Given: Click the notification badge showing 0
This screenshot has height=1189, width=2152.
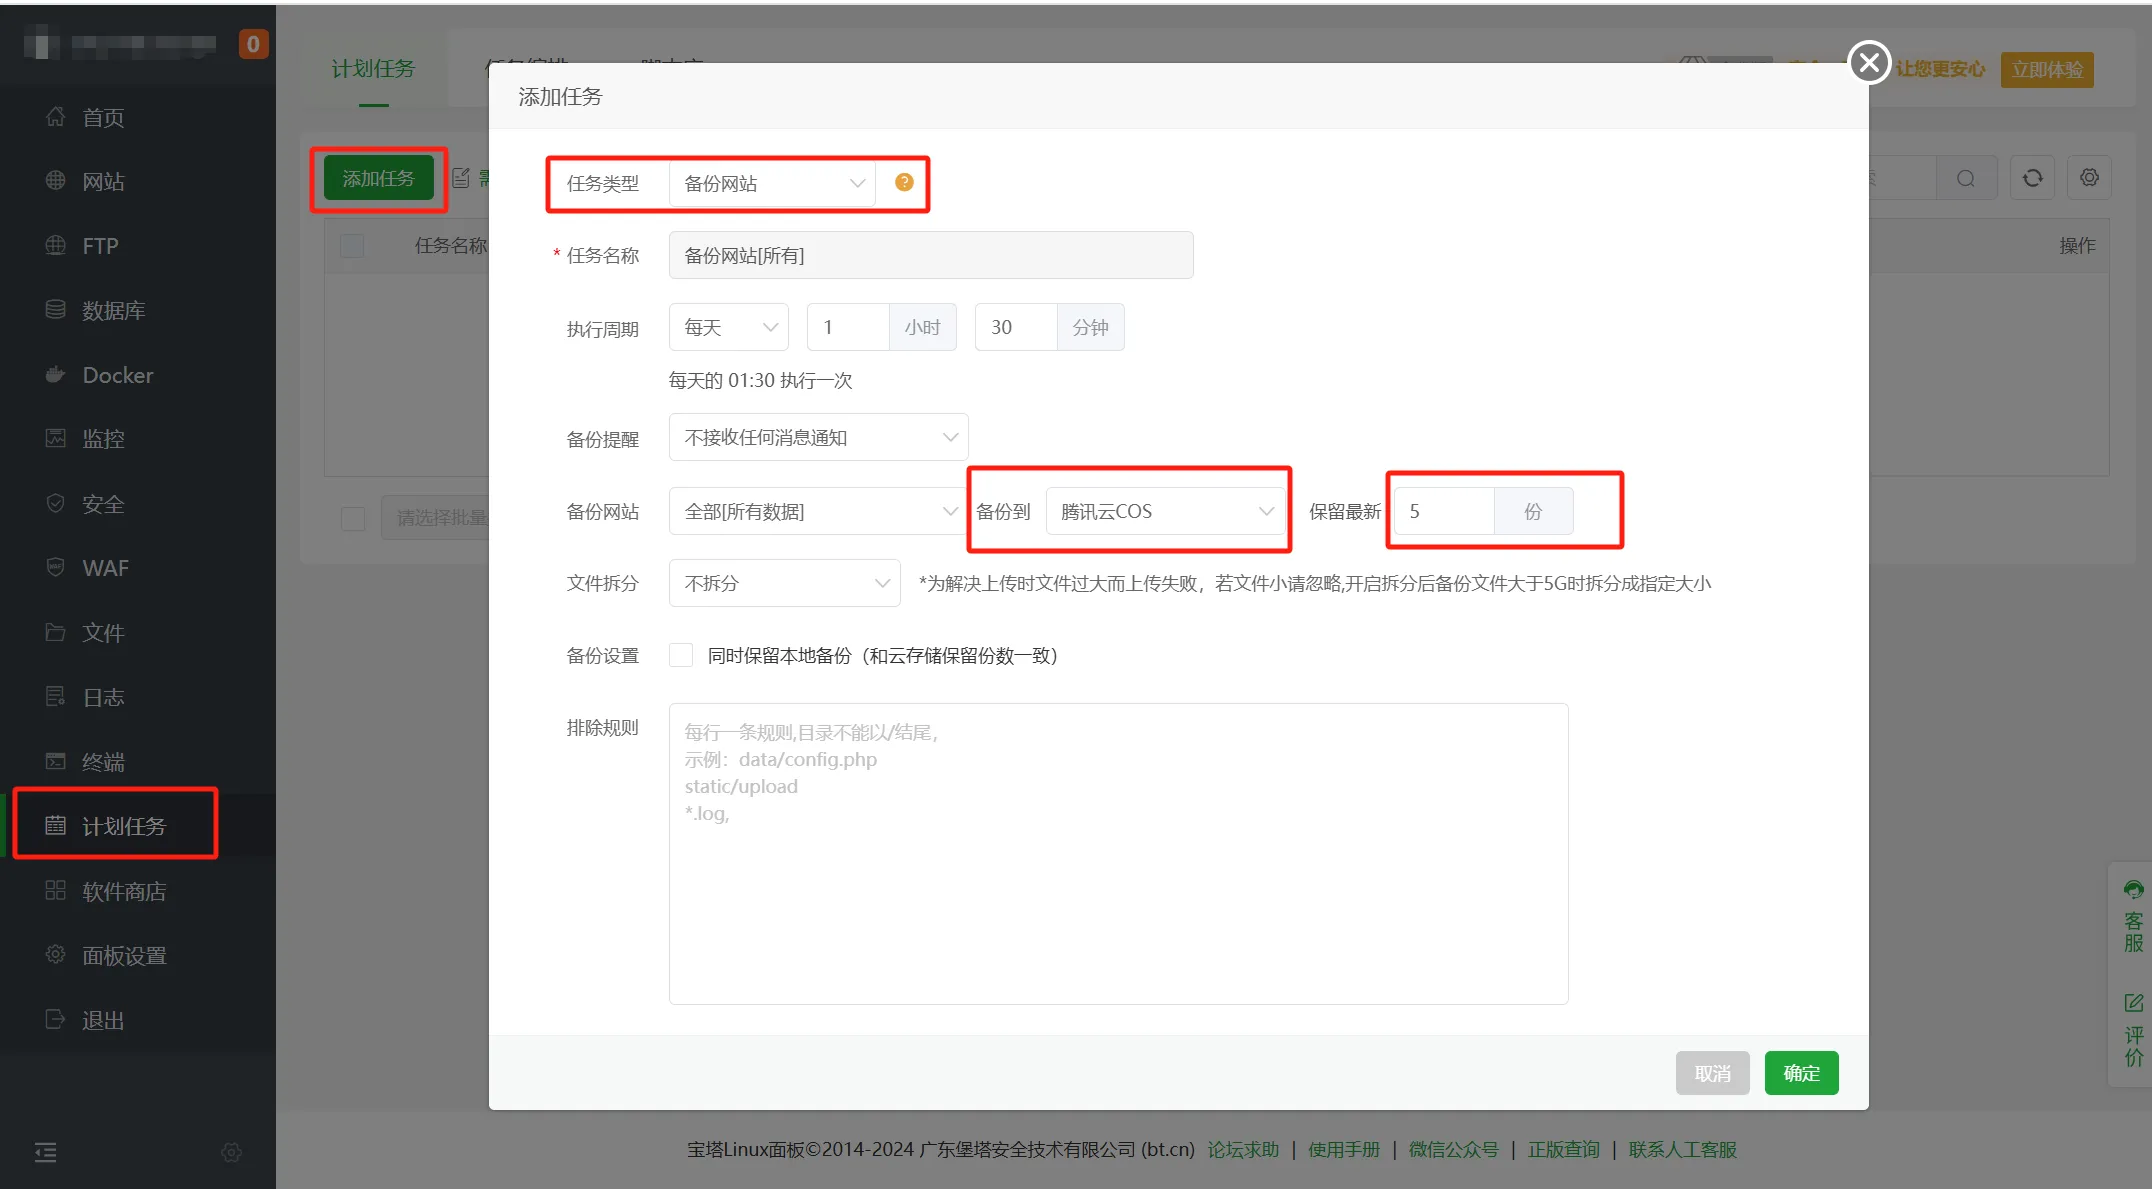Looking at the screenshot, I should 253,44.
